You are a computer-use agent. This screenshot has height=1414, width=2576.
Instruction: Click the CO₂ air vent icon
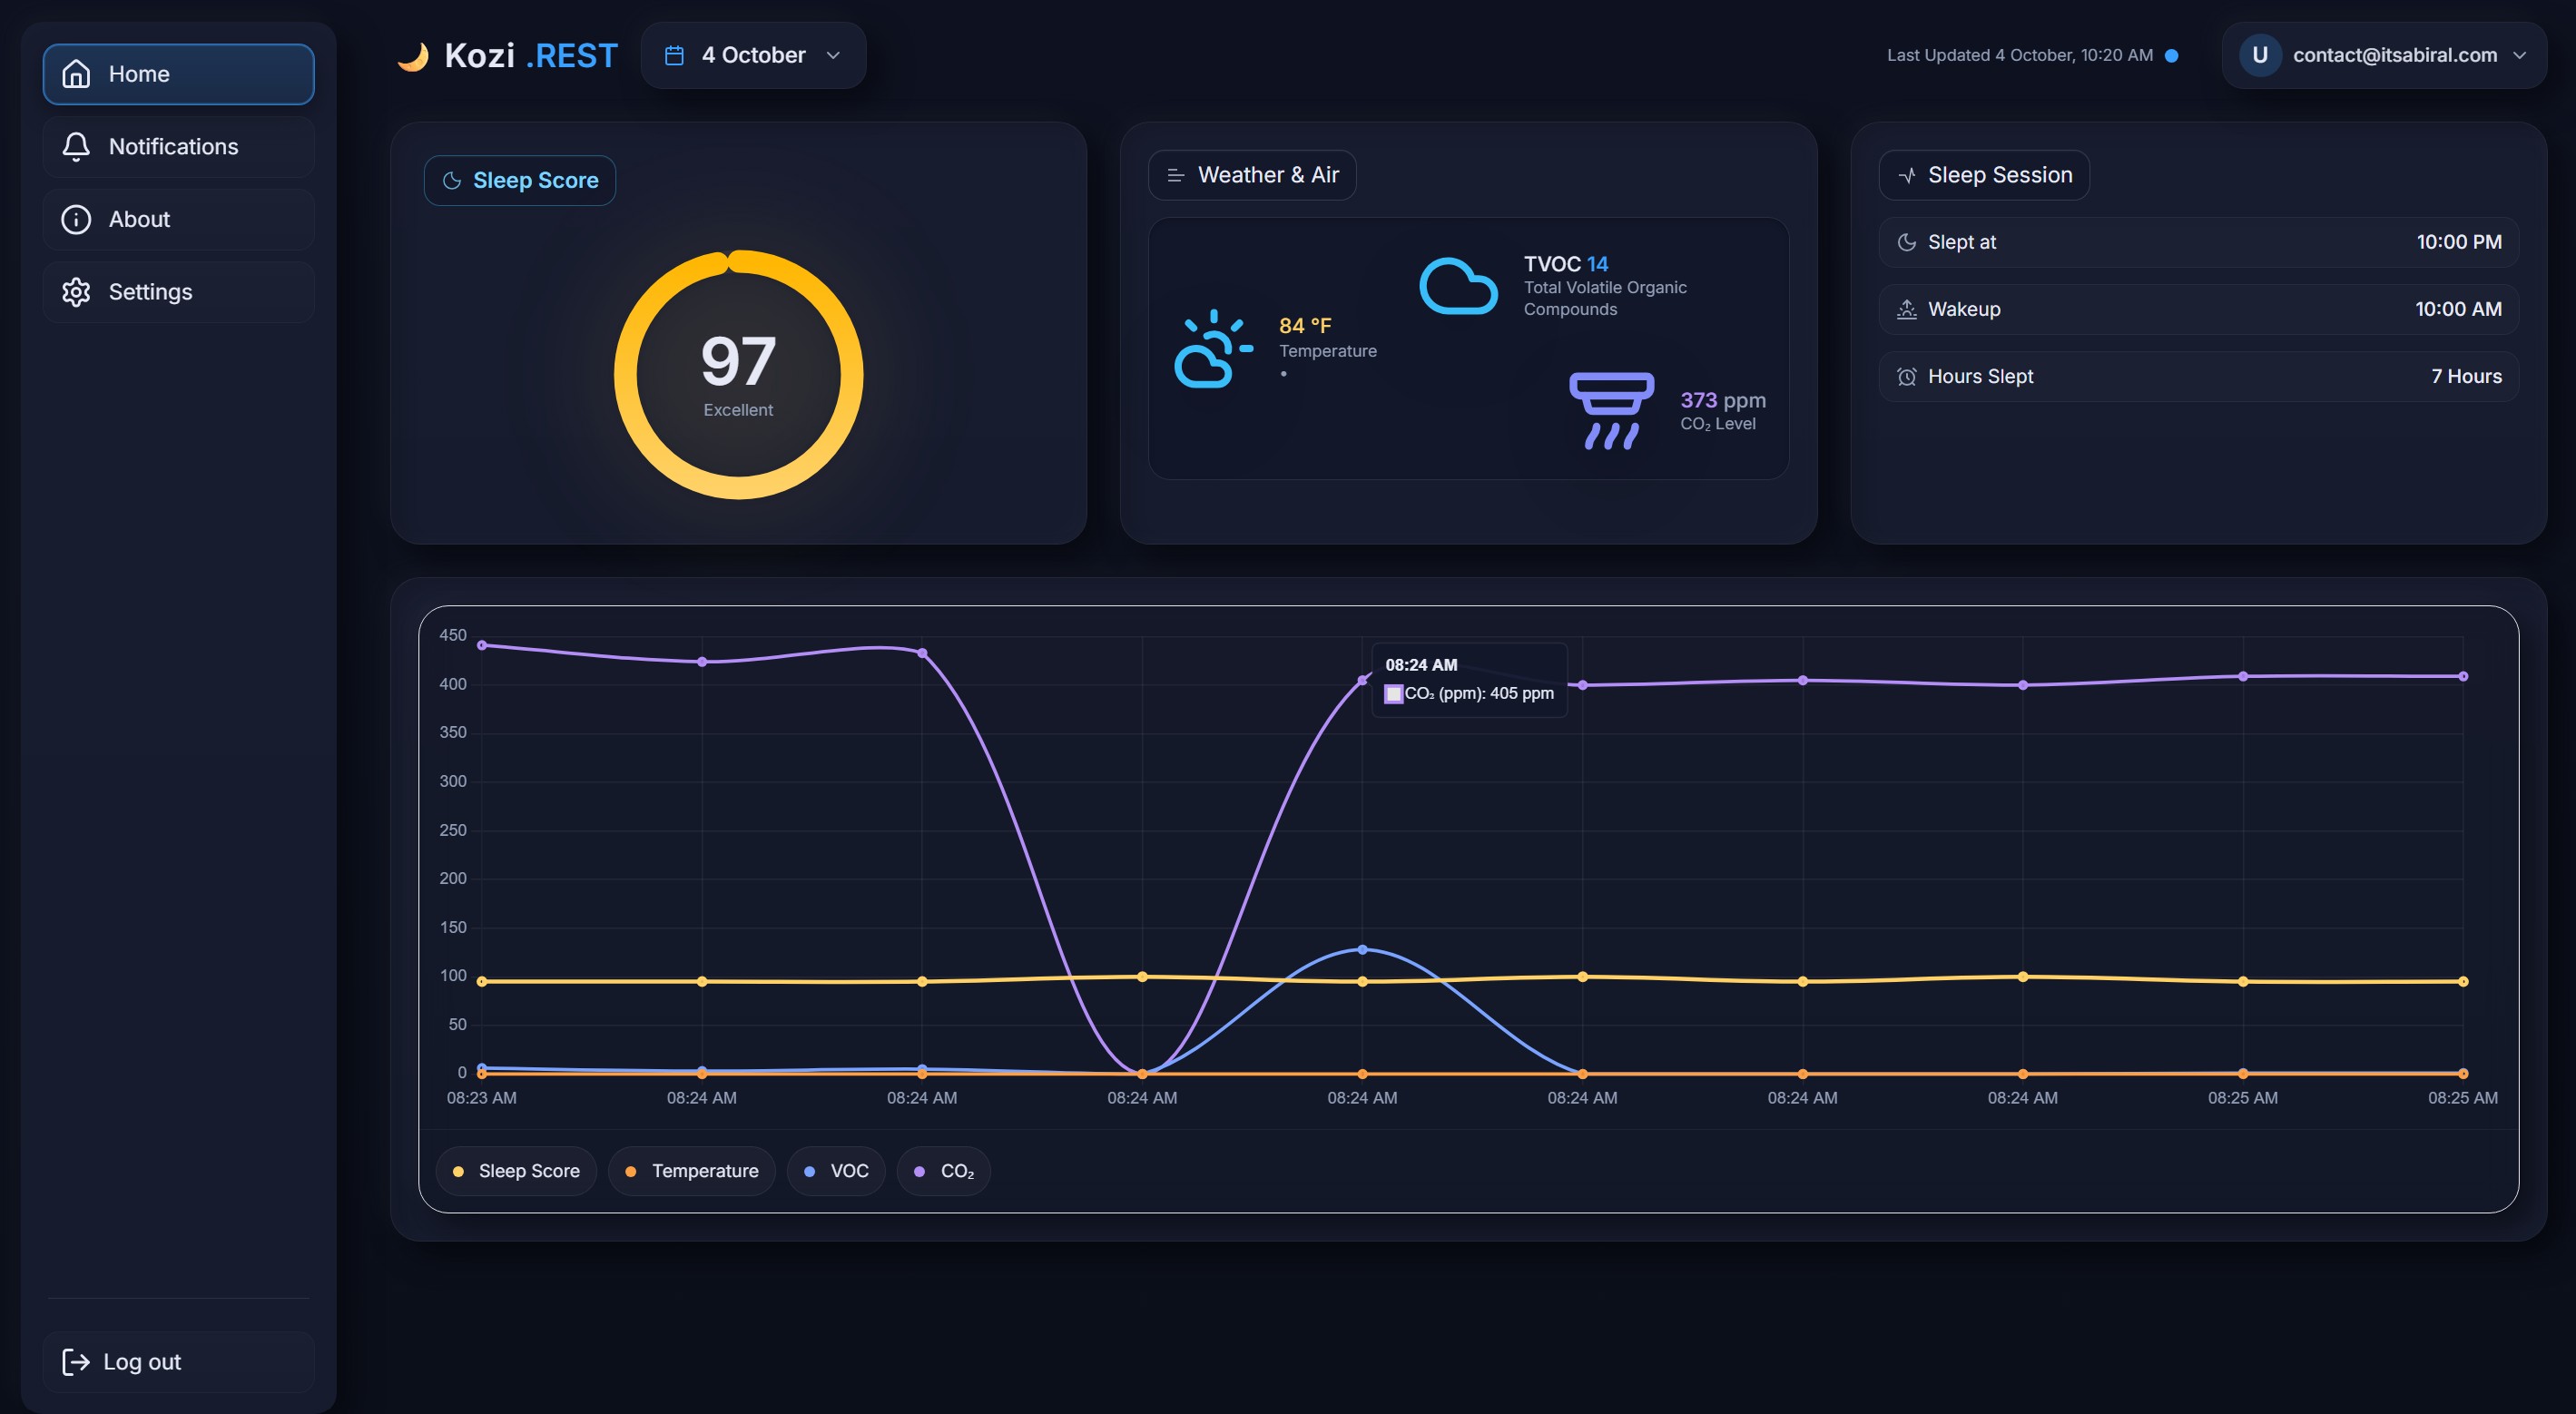[x=1610, y=410]
